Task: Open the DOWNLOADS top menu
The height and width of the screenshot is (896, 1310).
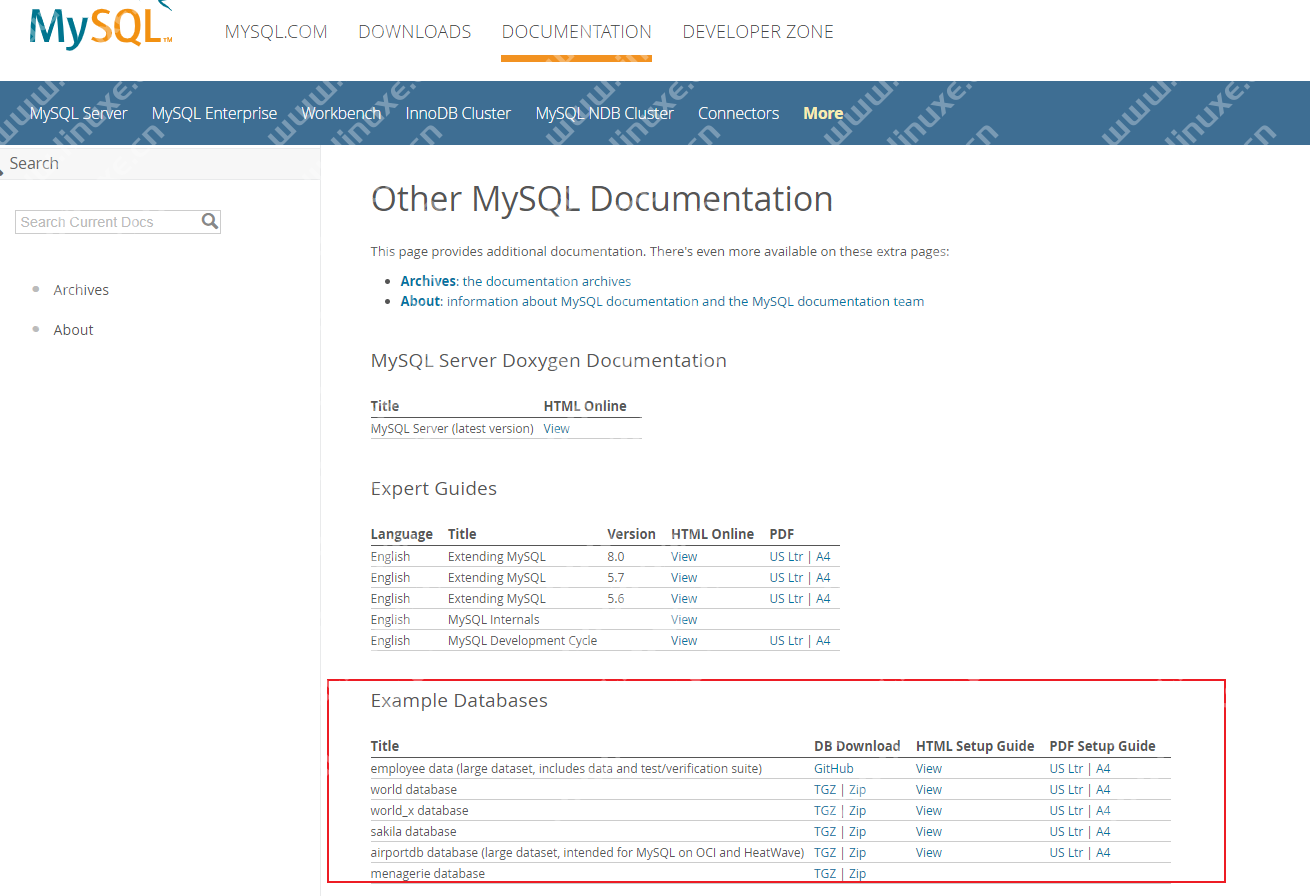Action: tap(415, 32)
